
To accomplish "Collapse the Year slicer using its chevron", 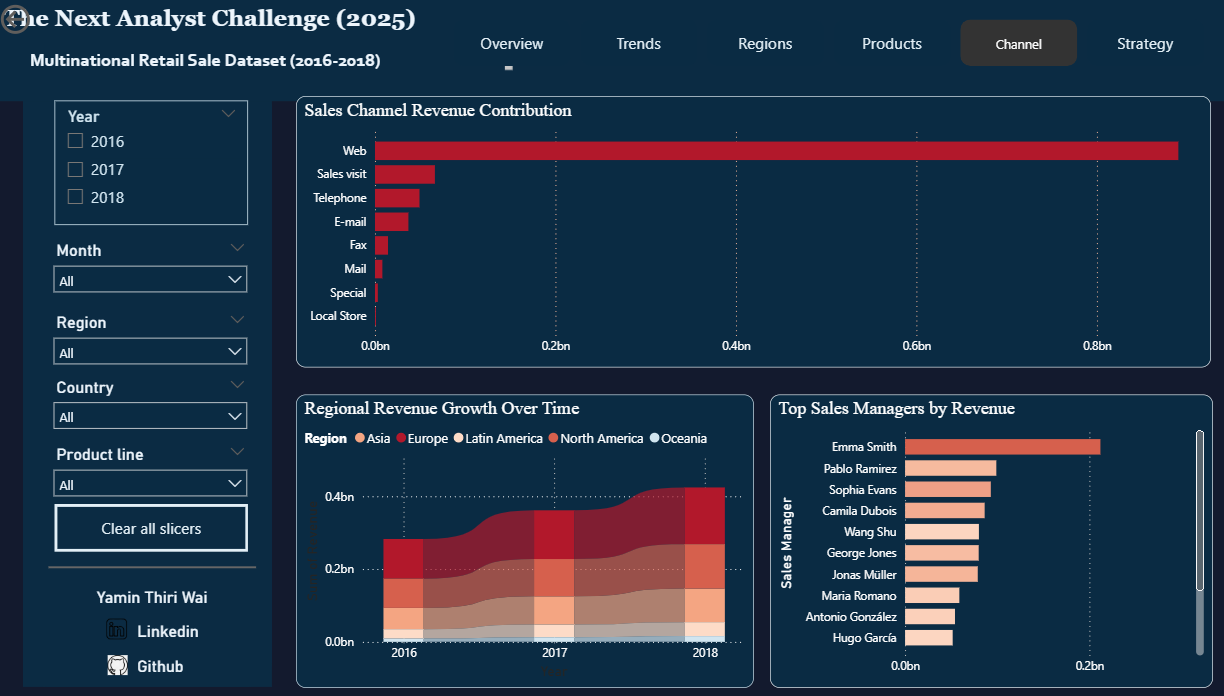I will point(228,114).
